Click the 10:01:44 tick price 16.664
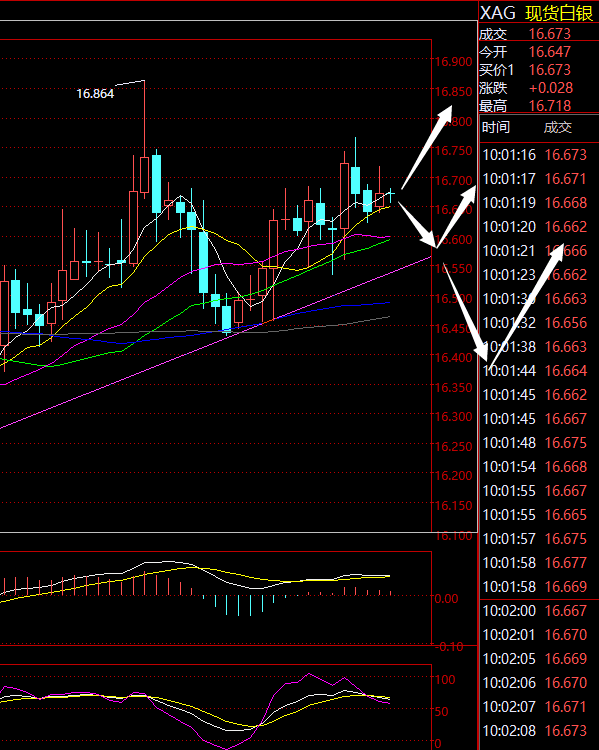Screen dimensions: 599x750 pyautogui.click(x=566, y=371)
